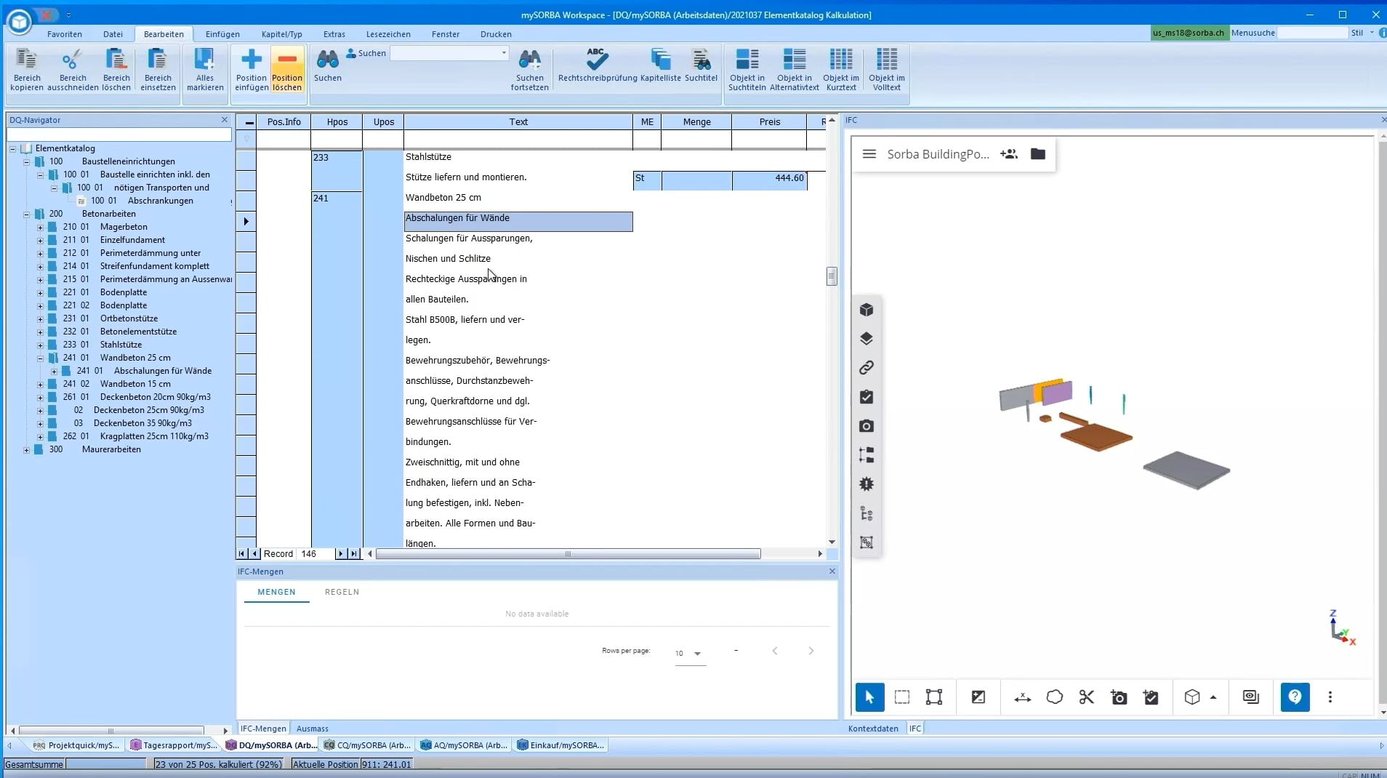
Task: Open the Datei ribbon tab
Action: pos(113,34)
